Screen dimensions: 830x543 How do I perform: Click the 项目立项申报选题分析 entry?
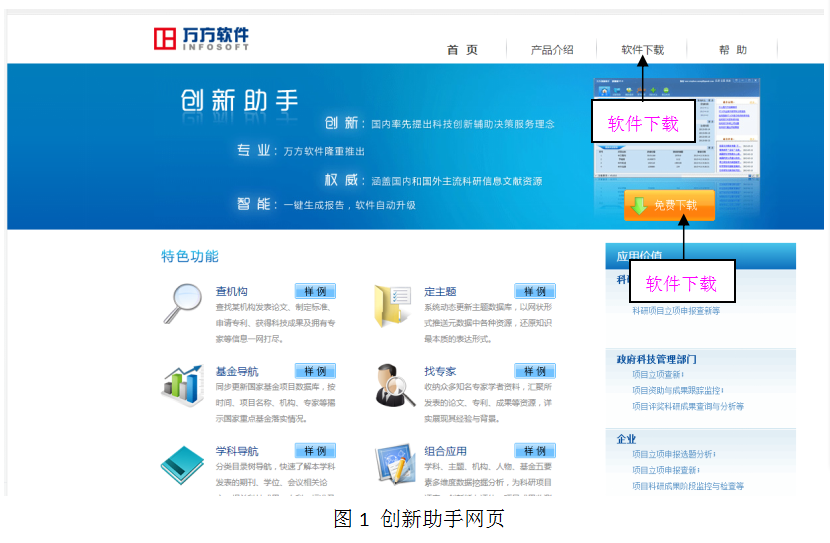673,455
